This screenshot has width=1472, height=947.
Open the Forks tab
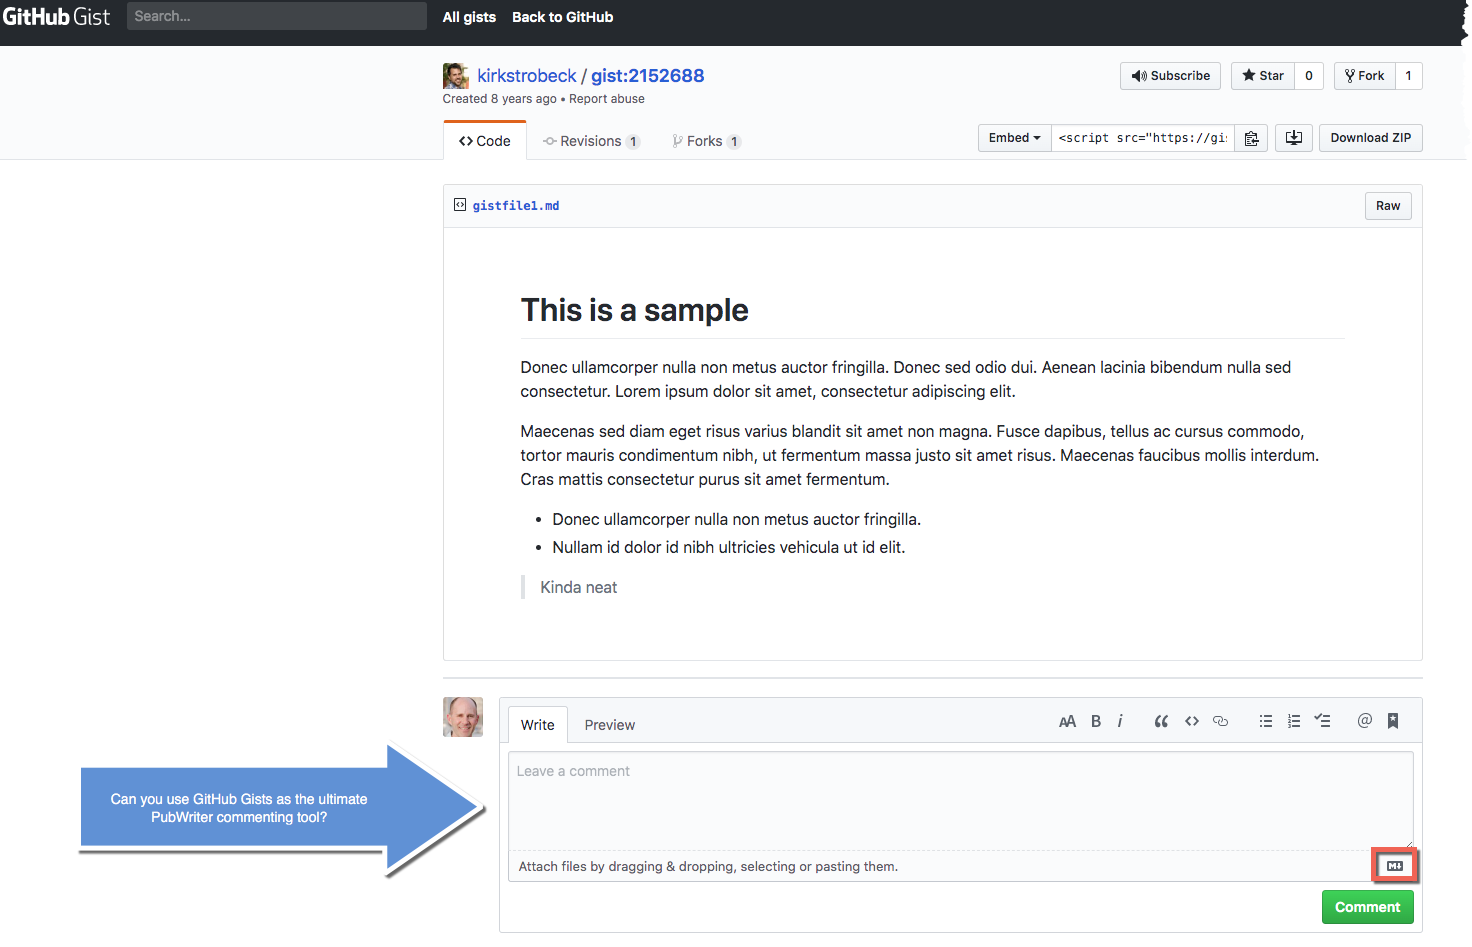706,141
